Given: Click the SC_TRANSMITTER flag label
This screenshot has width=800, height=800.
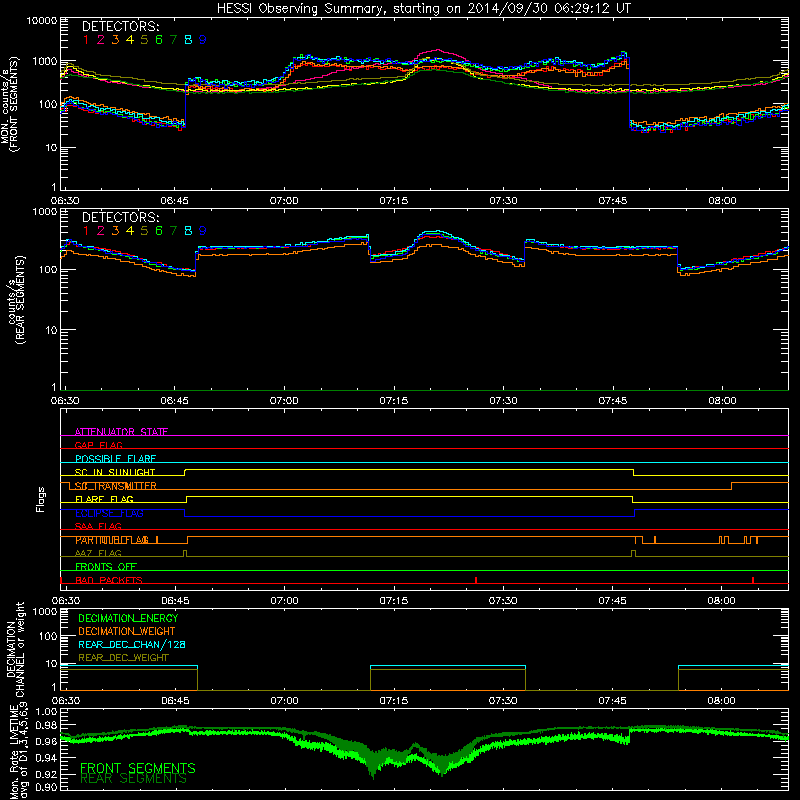Looking at the screenshot, I should 115,486.
